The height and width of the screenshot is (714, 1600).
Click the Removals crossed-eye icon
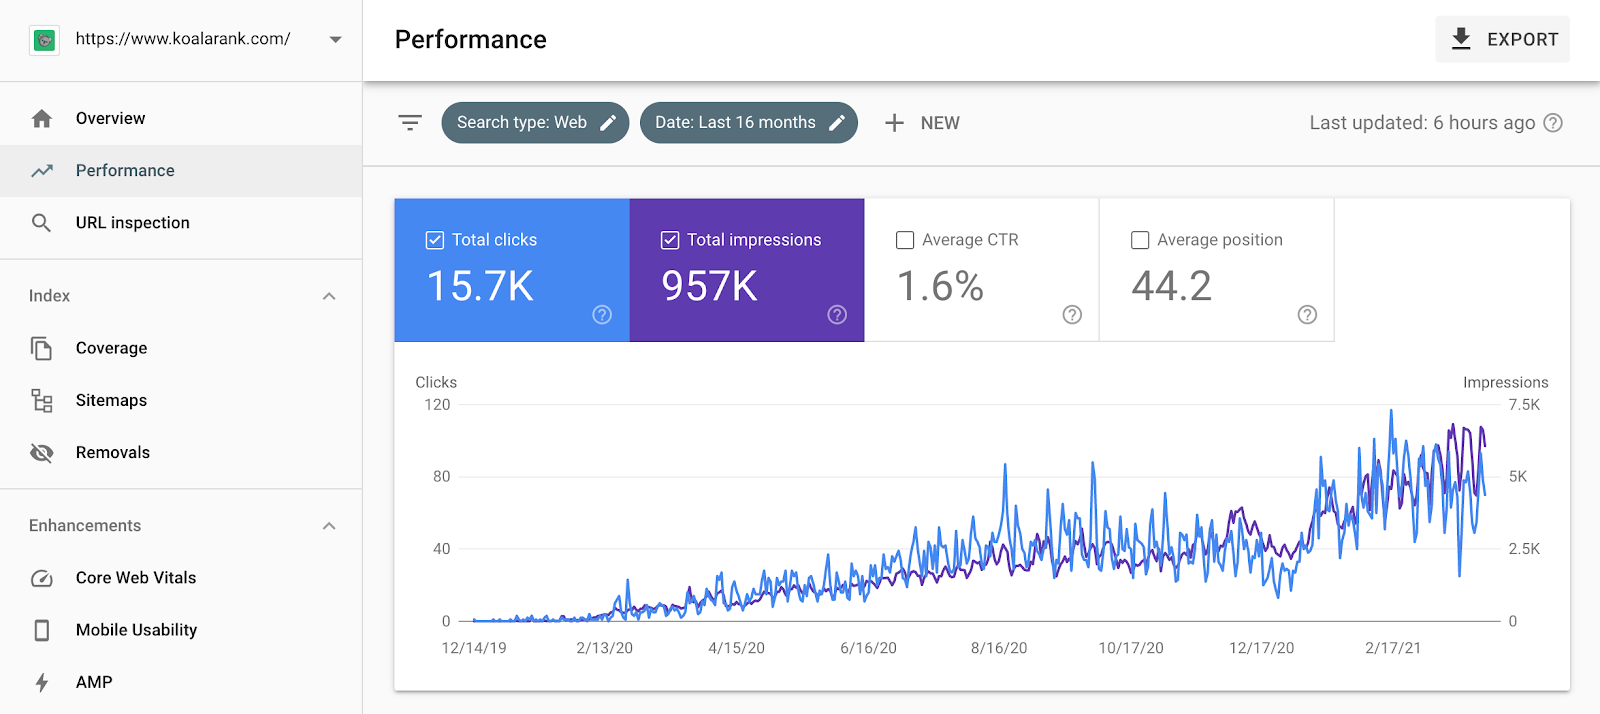[x=41, y=452]
